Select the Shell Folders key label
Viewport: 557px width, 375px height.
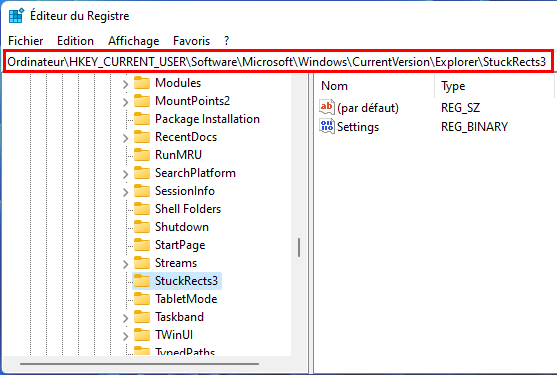(188, 209)
